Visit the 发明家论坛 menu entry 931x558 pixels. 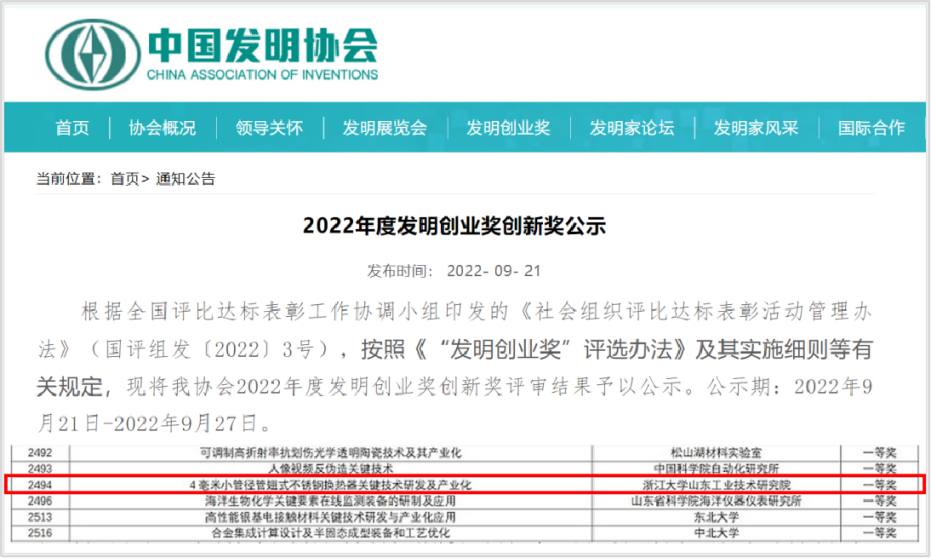[x=631, y=128]
